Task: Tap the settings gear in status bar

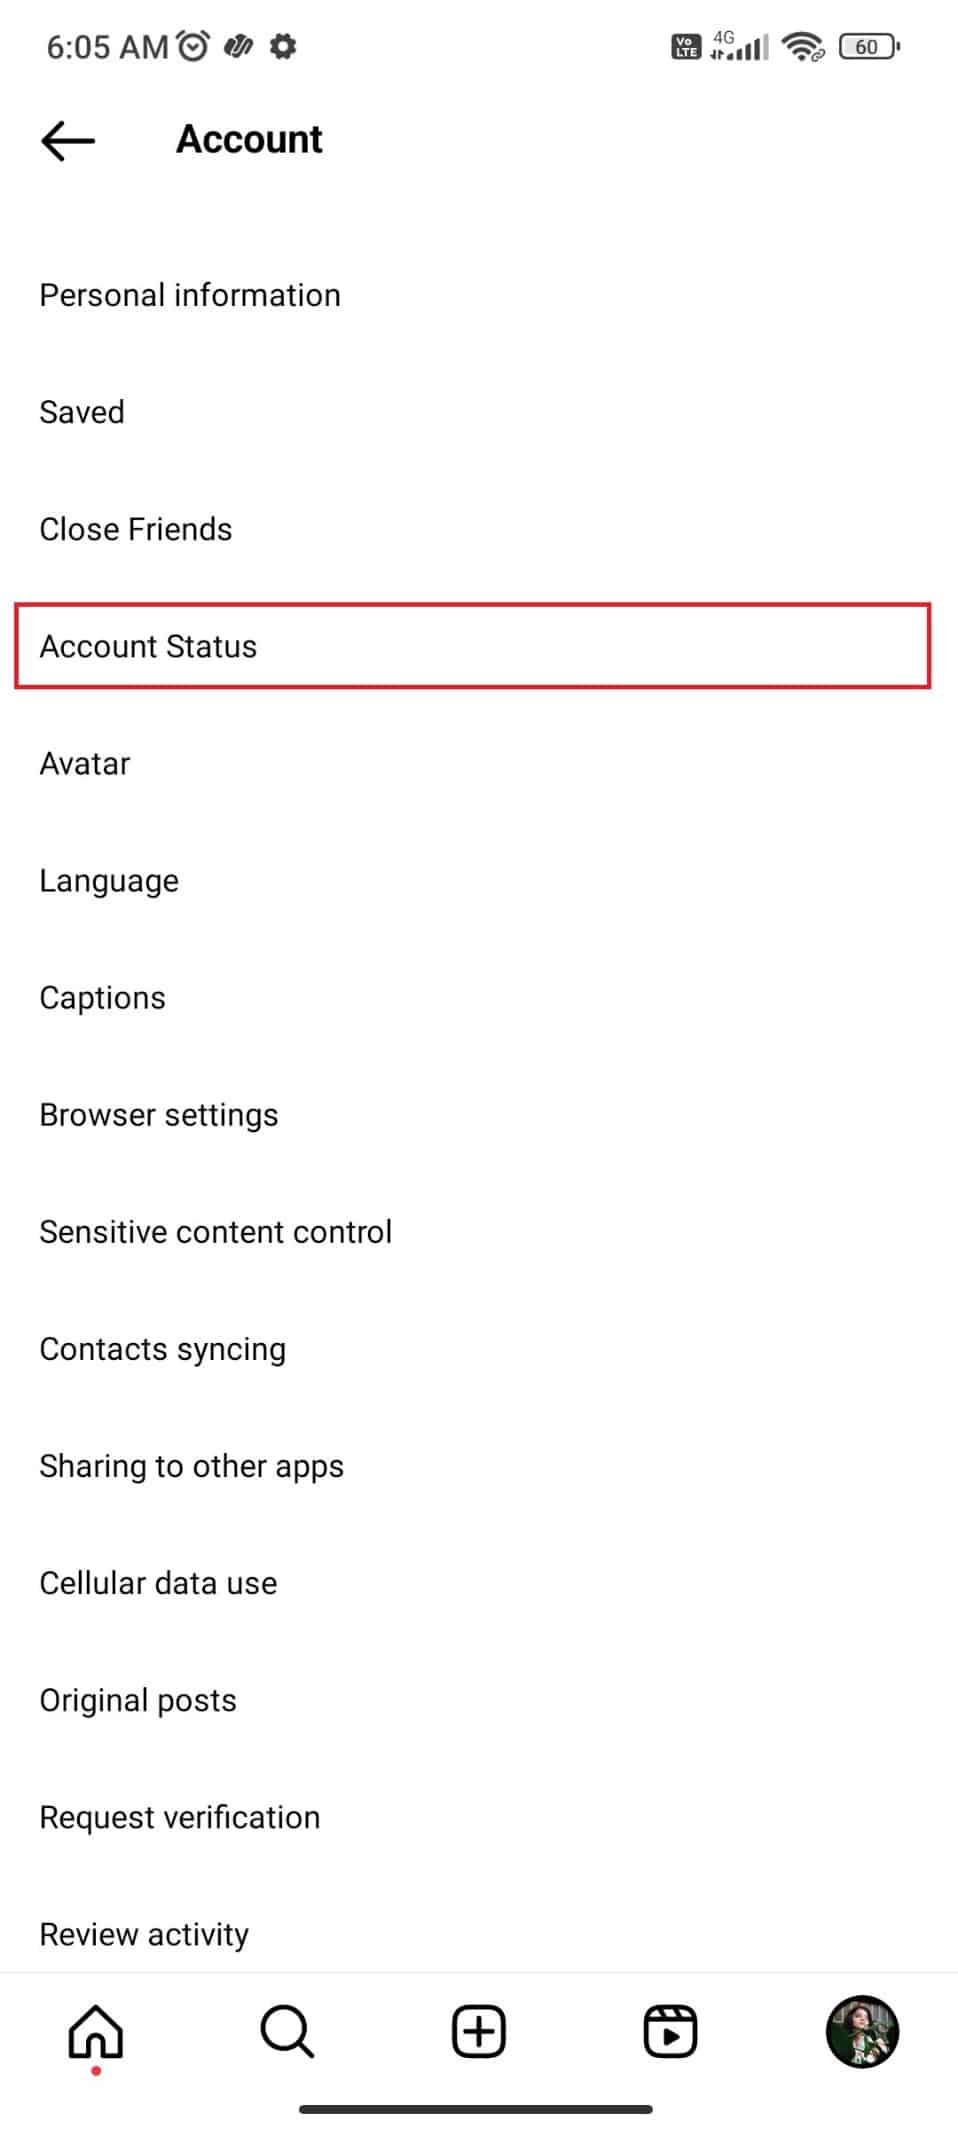Action: [x=284, y=46]
